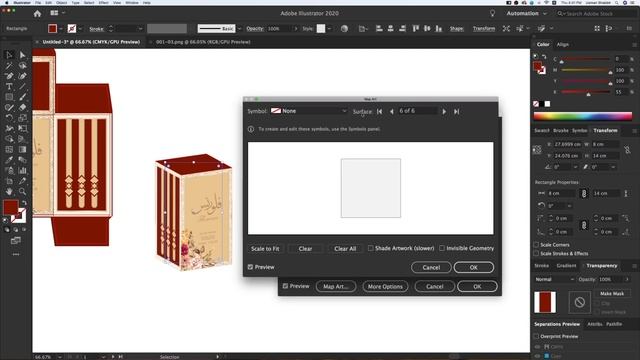
Task: Click the K slider handle in Color panel
Action: 588,94
